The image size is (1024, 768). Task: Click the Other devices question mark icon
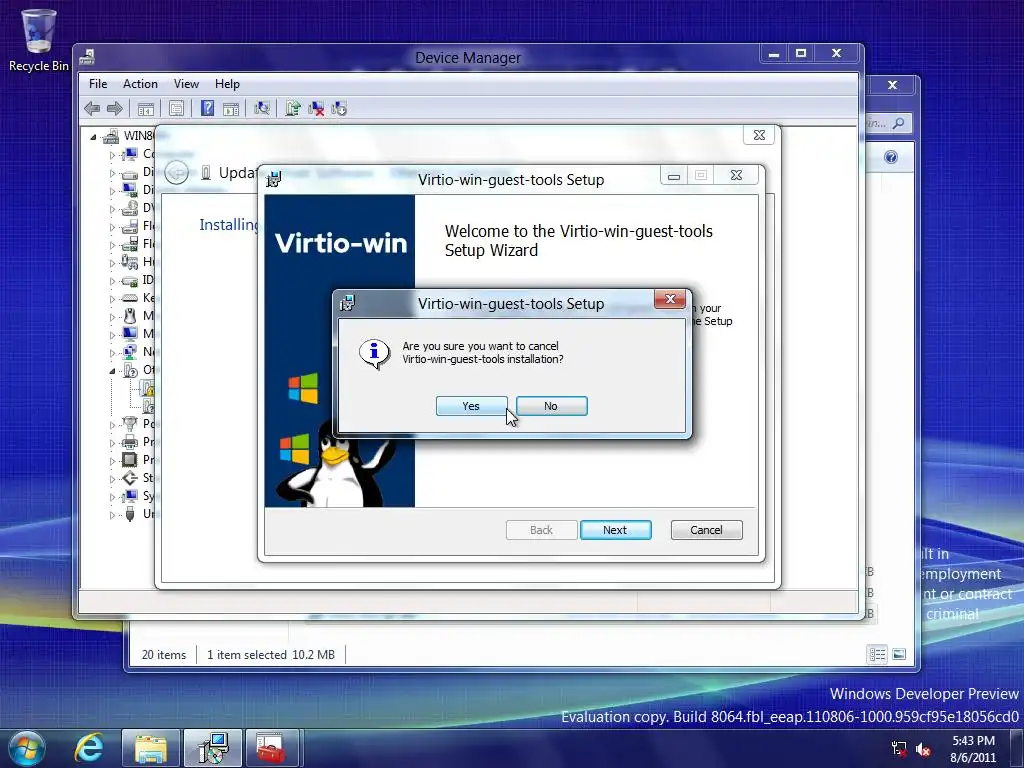130,370
